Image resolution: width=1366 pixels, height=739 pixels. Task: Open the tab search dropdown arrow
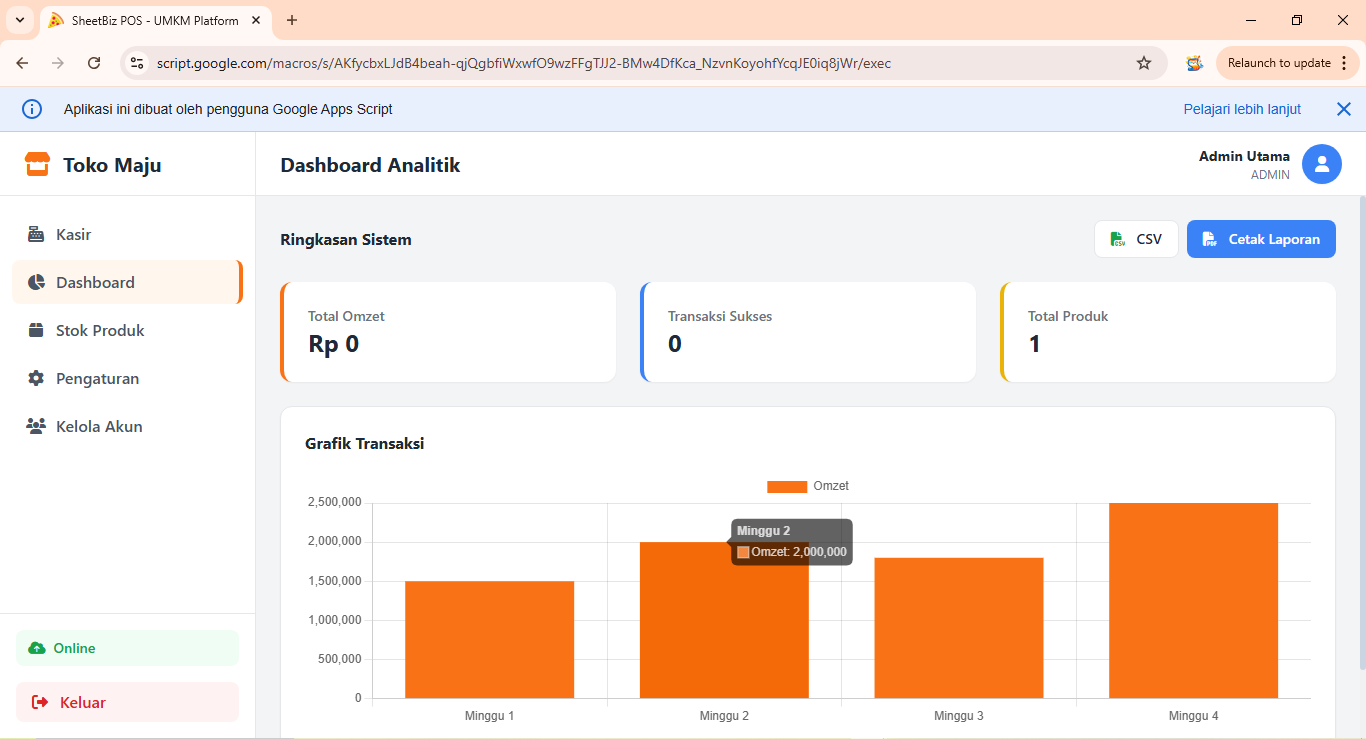pyautogui.click(x=20, y=20)
